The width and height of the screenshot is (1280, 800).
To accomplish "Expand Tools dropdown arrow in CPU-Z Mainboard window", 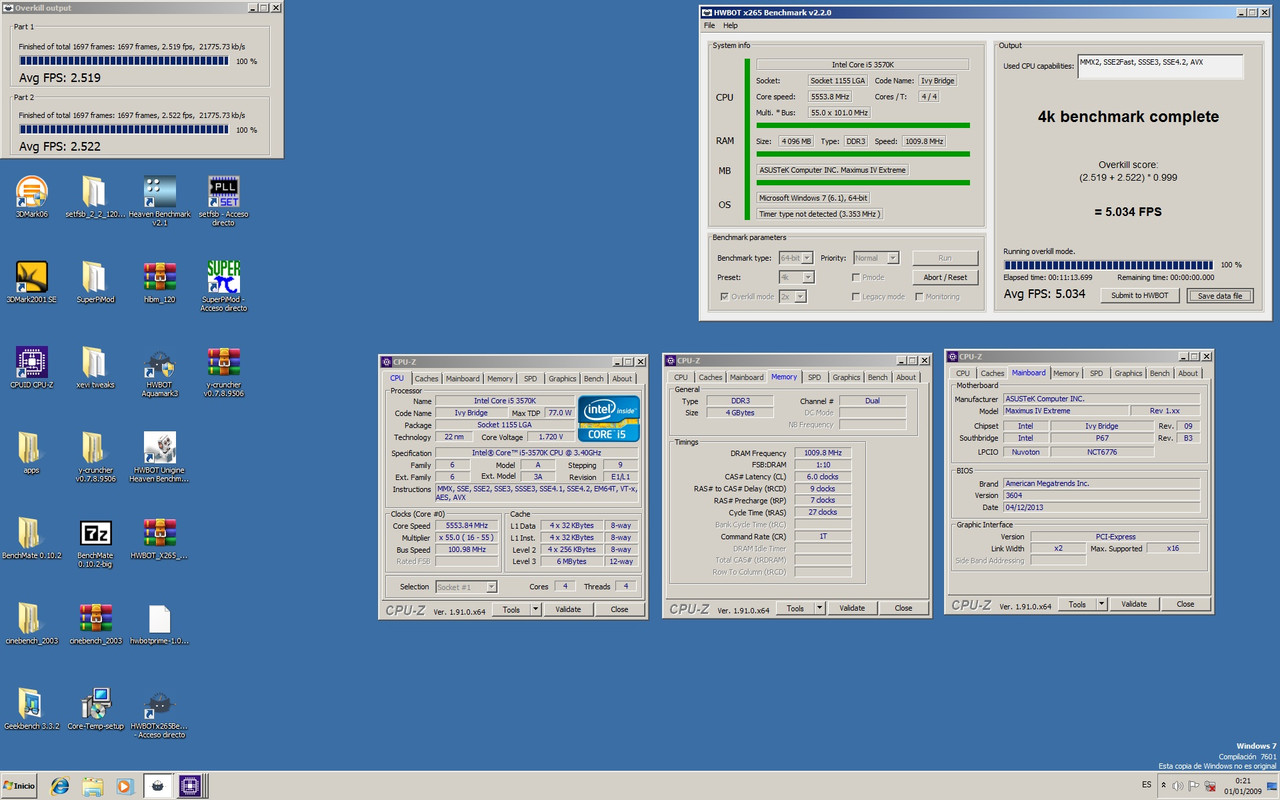I will 1101,604.
